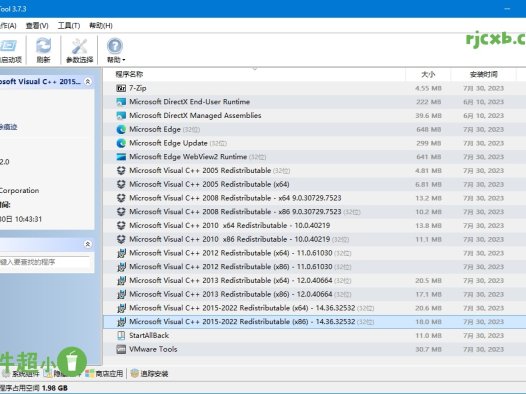
Task: Click StartAllBack's 11.0 MB size
Action: tap(428, 335)
